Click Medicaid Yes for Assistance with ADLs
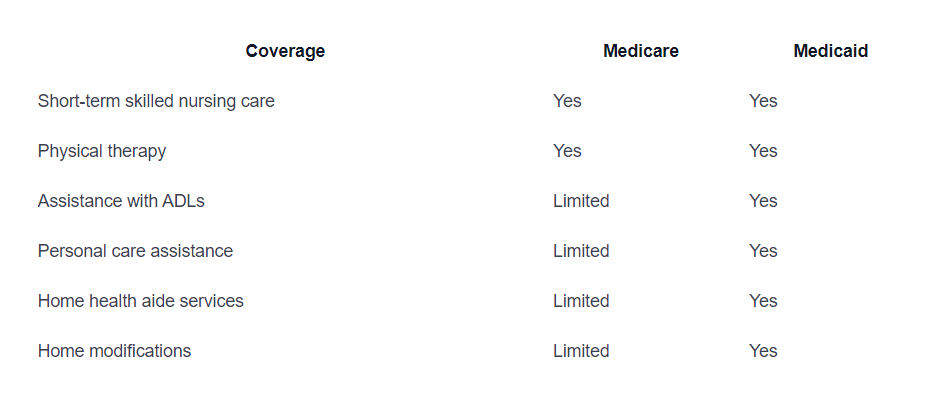This screenshot has height=397, width=930. click(763, 201)
